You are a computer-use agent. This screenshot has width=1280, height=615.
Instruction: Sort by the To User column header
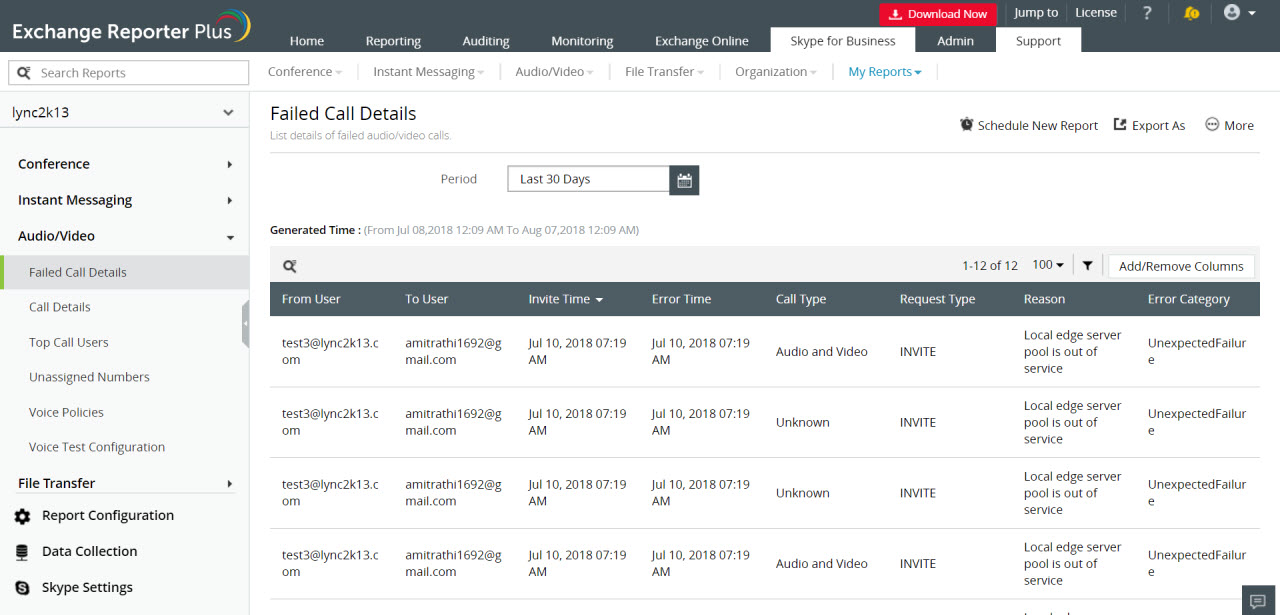coord(427,299)
